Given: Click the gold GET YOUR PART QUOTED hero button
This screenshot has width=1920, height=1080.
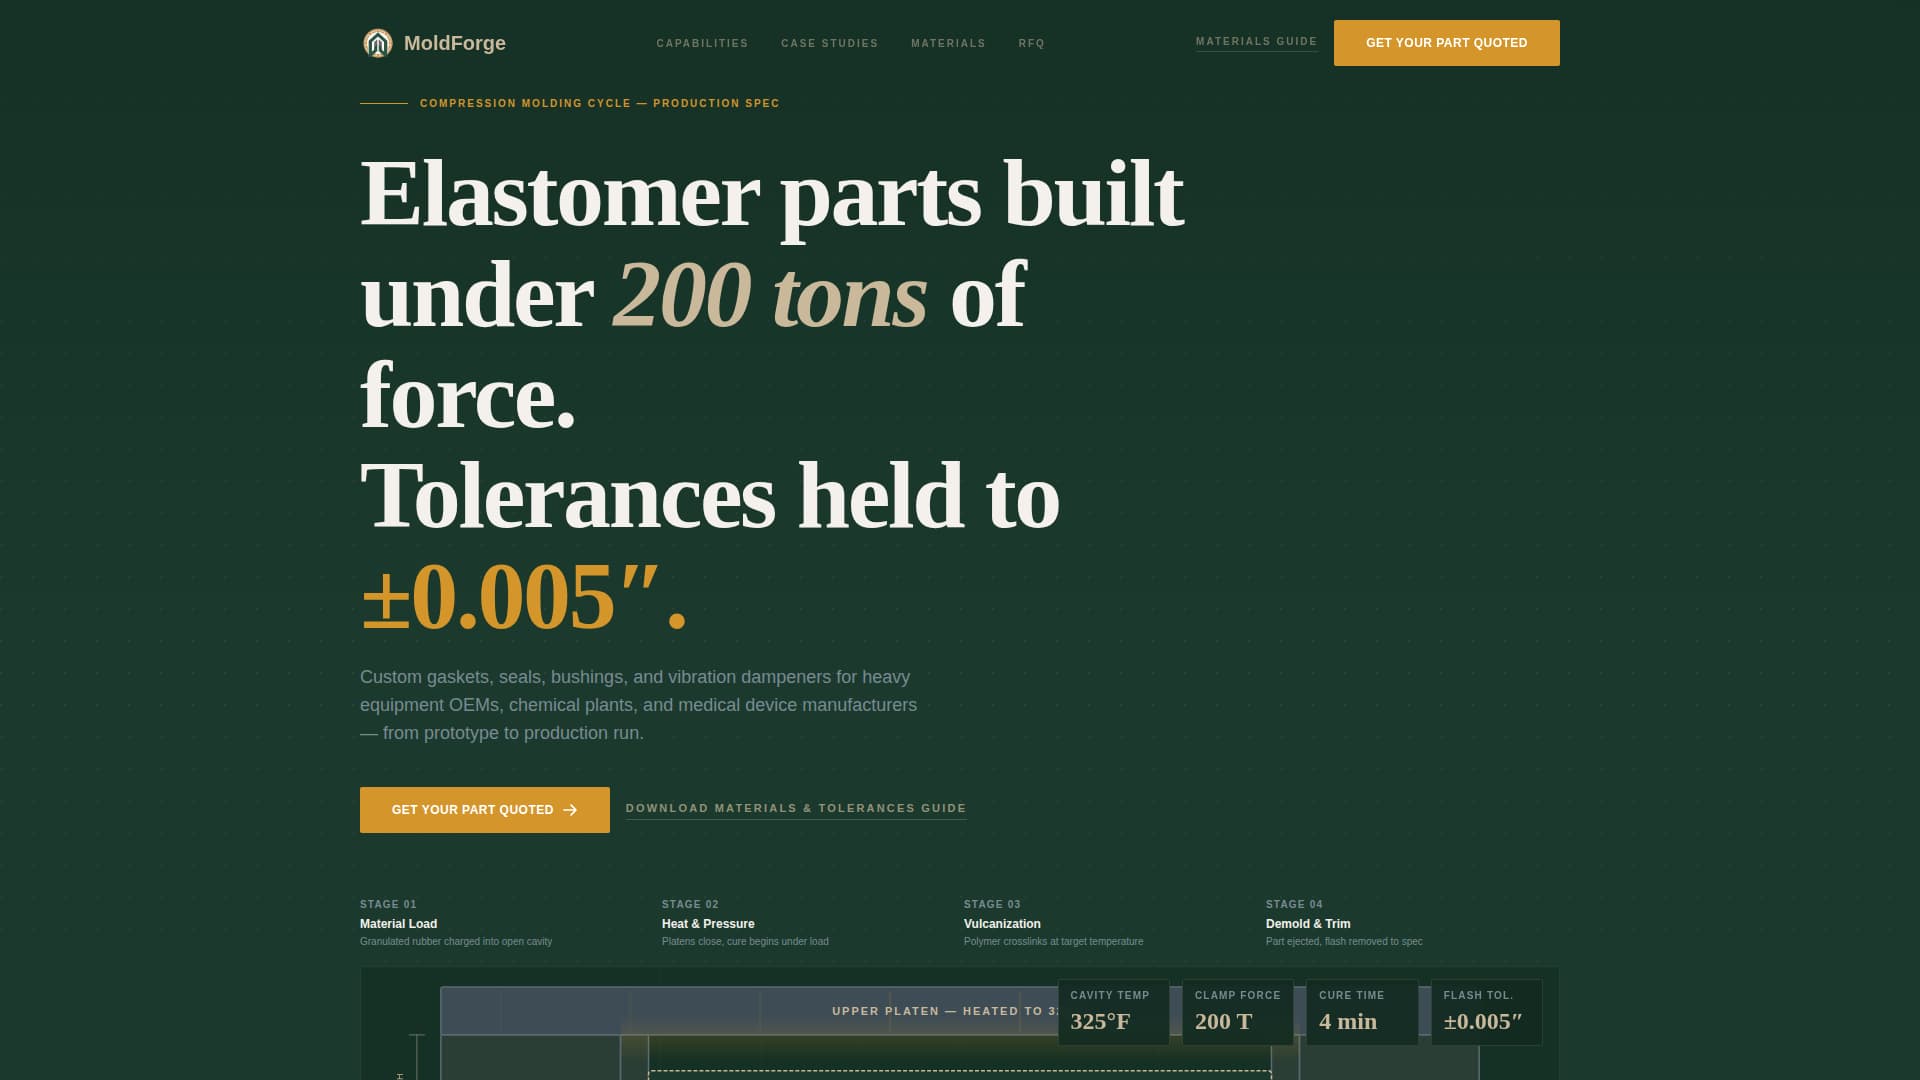Looking at the screenshot, I should point(472,810).
